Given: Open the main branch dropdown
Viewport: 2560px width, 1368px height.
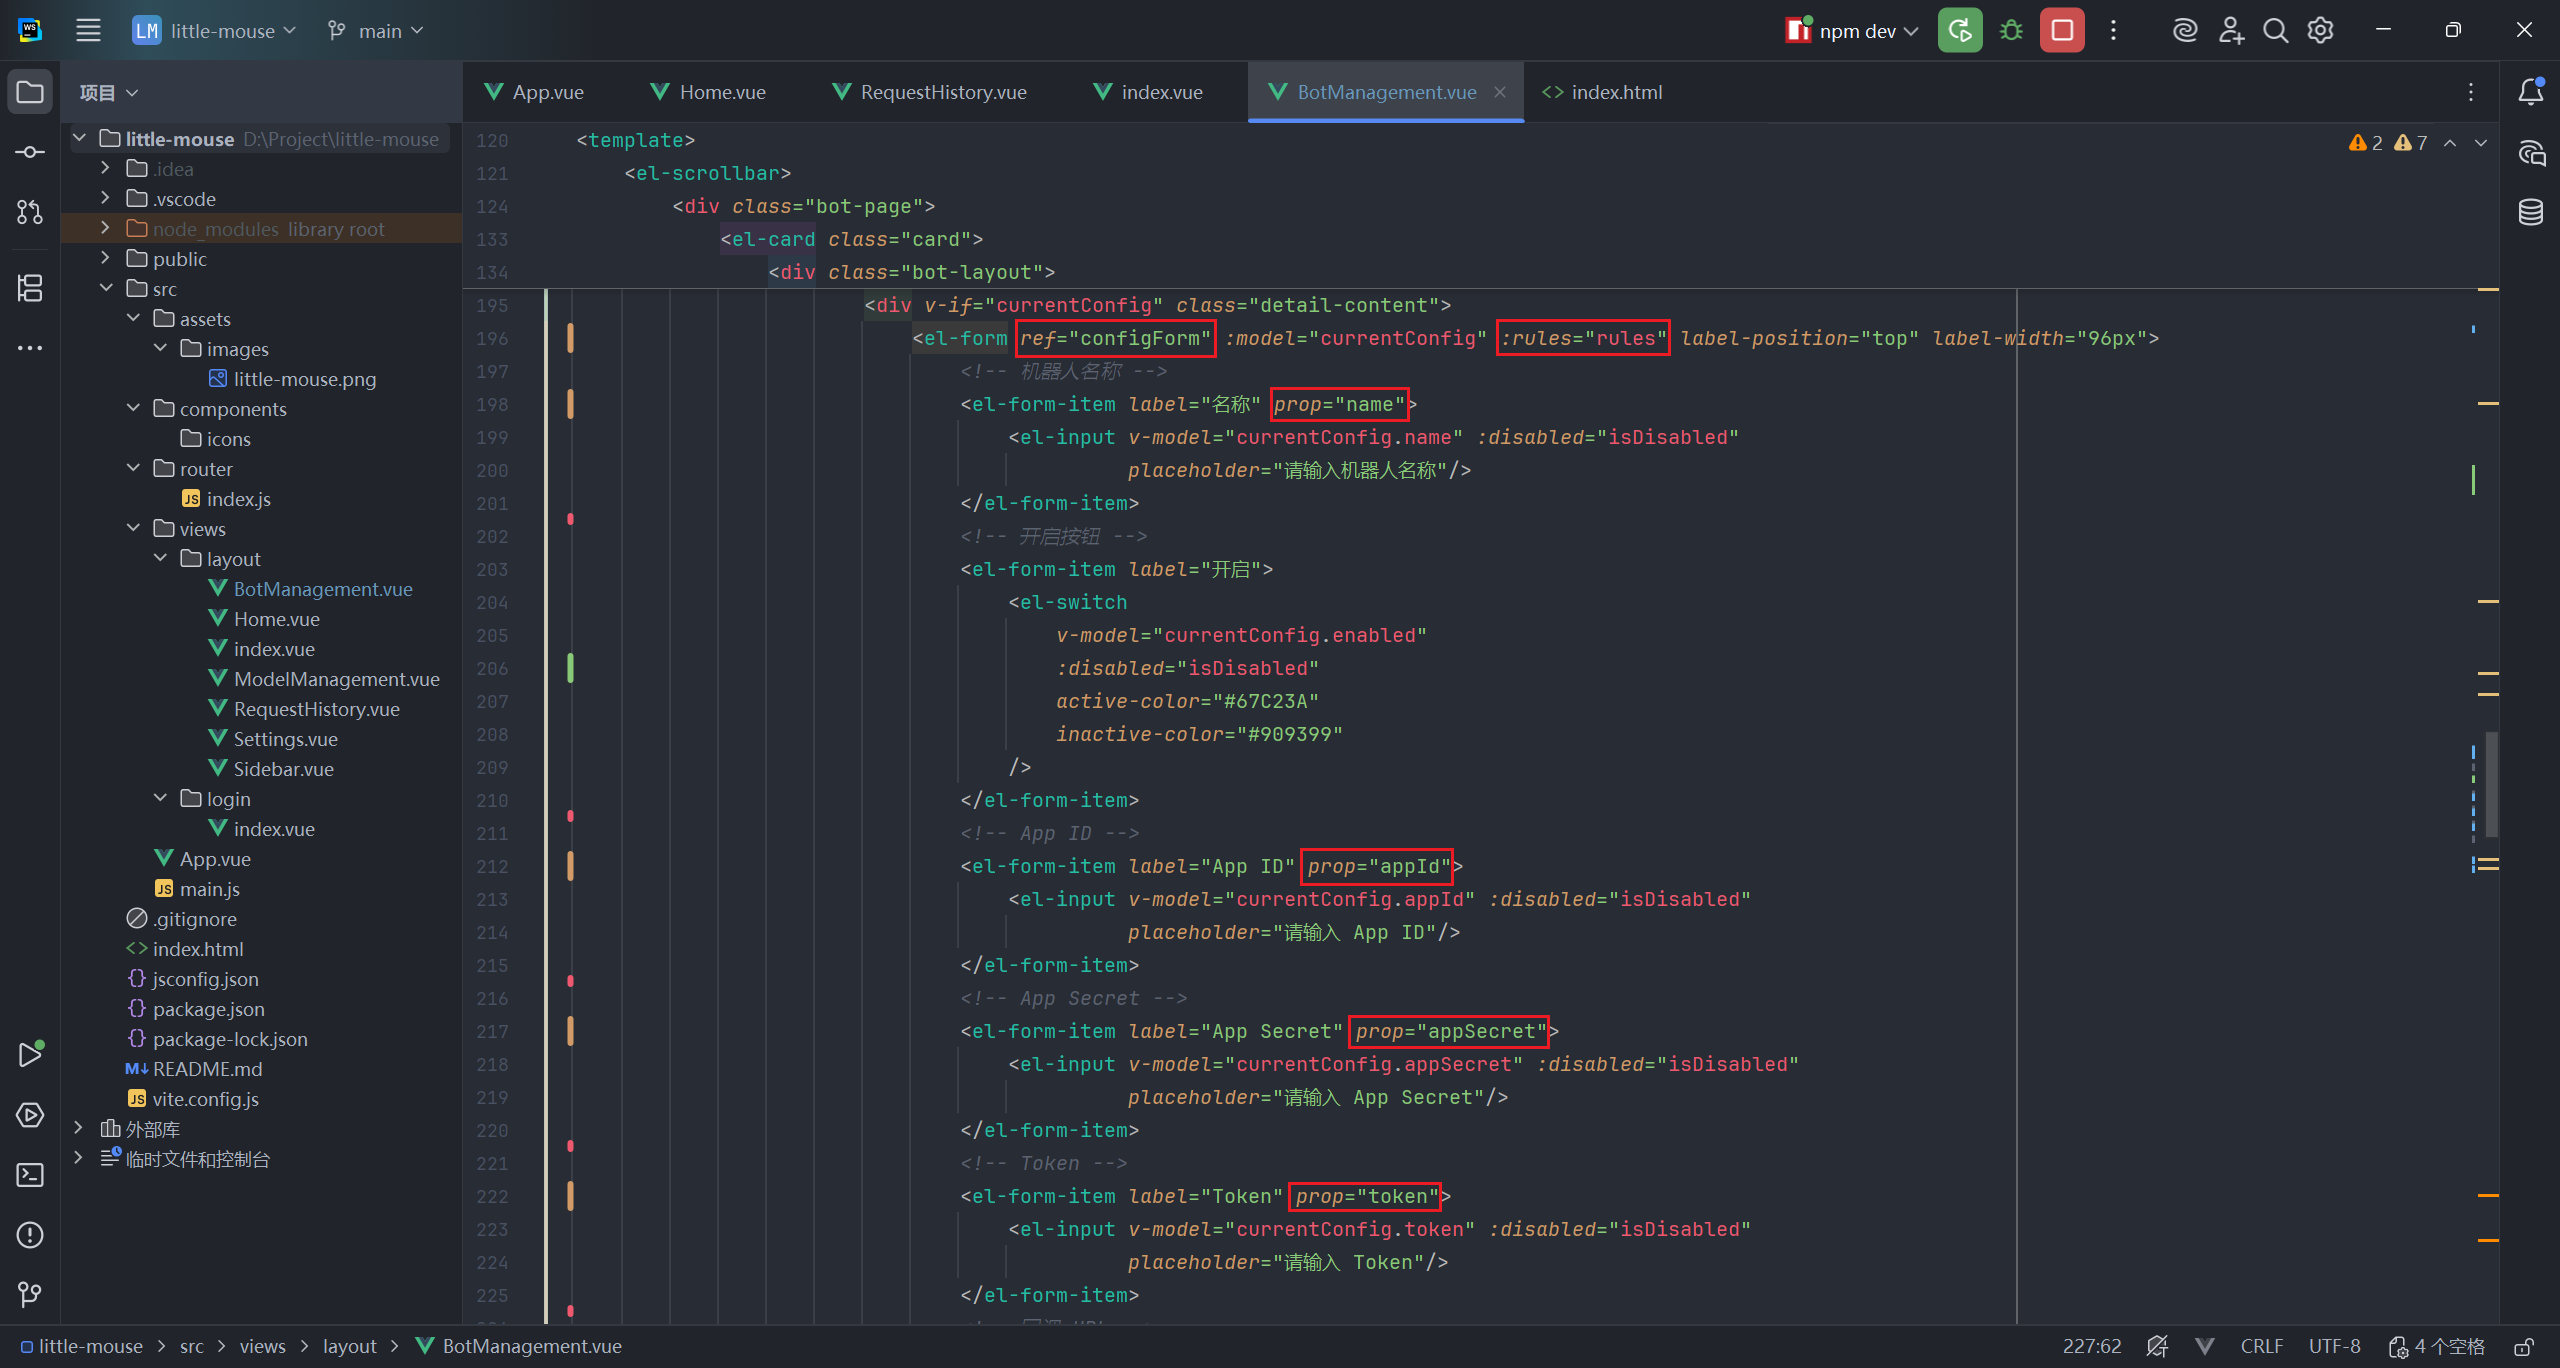Looking at the screenshot, I should (377, 31).
